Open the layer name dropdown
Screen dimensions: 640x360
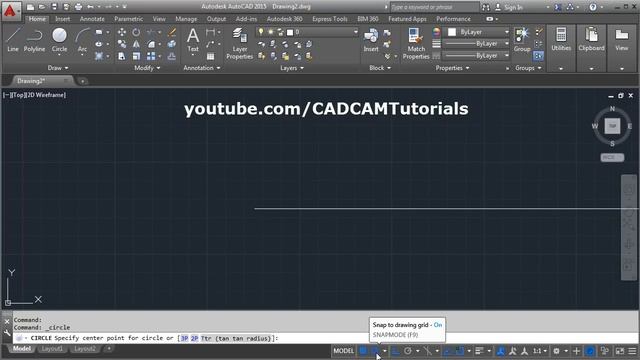pyautogui.click(x=356, y=32)
